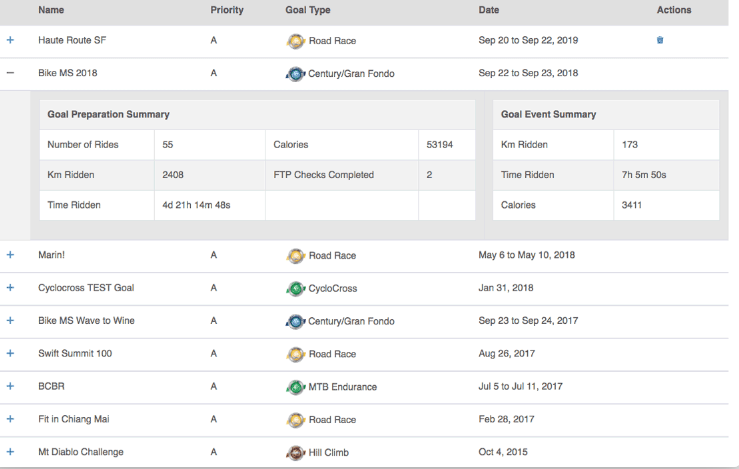Click the CycloCross goal type icon

click(295, 288)
